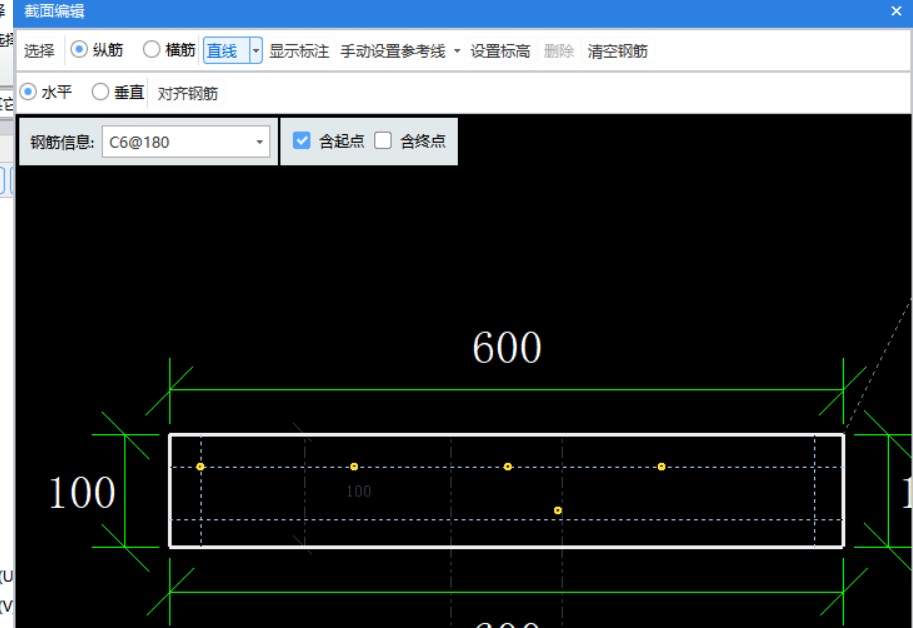
Task: Click 清空钢筋 button
Action: click(618, 51)
